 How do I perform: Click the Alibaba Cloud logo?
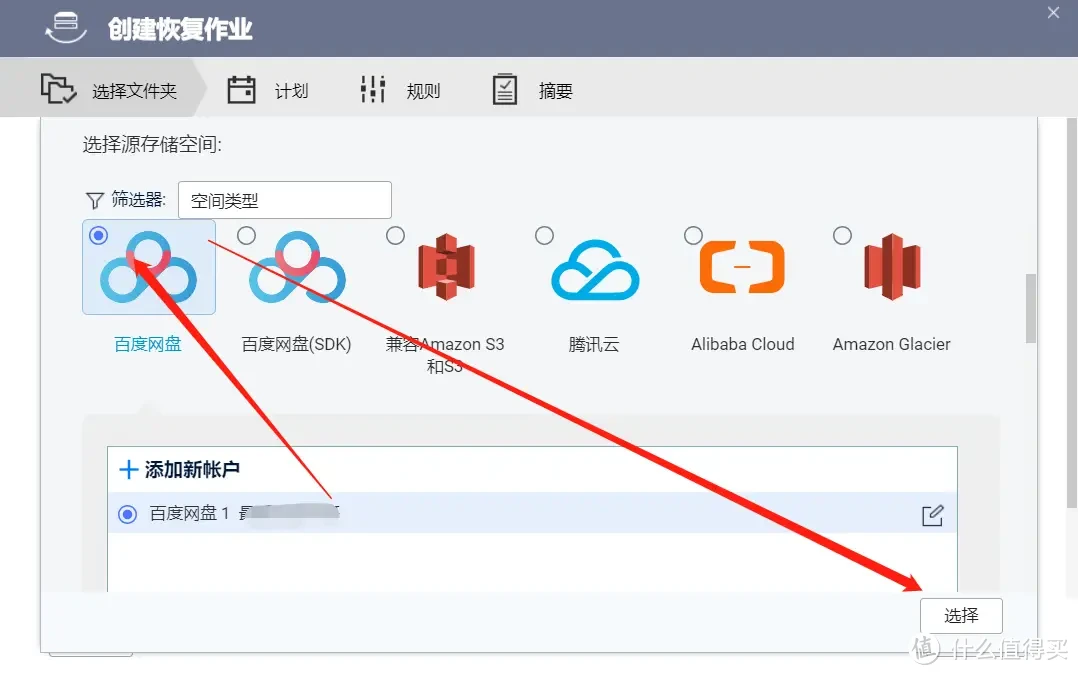742,267
